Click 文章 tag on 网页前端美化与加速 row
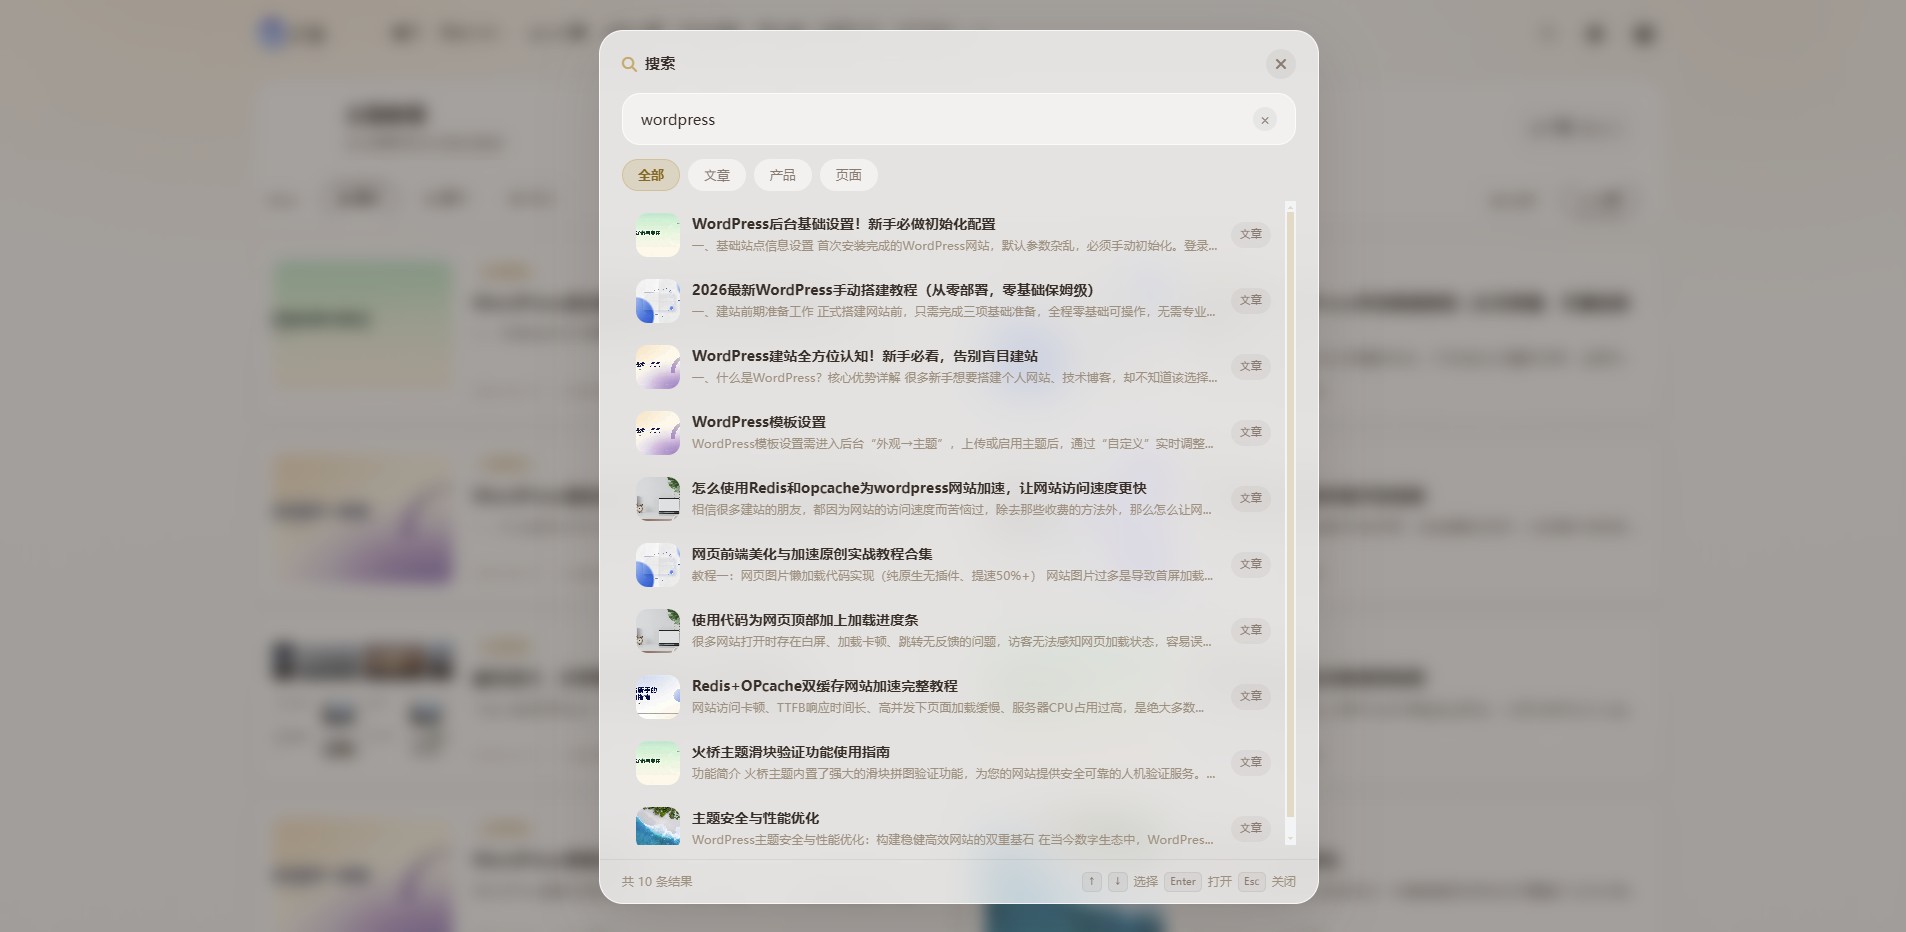The height and width of the screenshot is (932, 1906). pyautogui.click(x=1251, y=564)
